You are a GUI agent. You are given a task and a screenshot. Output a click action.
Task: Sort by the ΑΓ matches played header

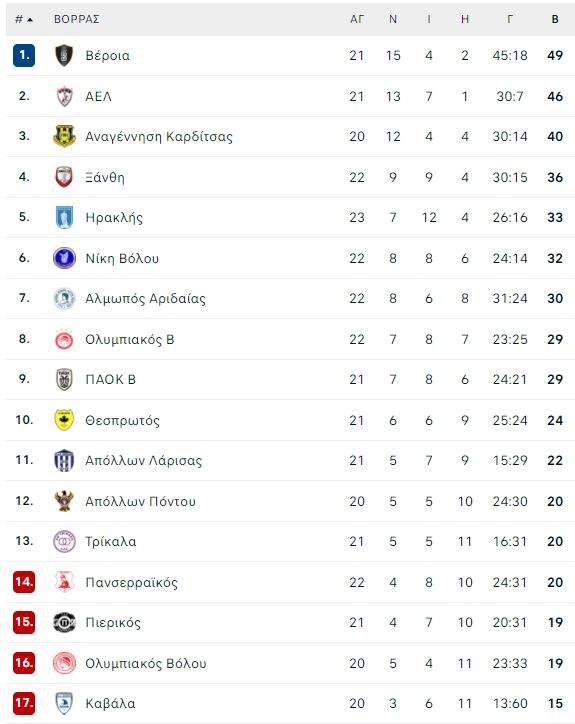(357, 19)
